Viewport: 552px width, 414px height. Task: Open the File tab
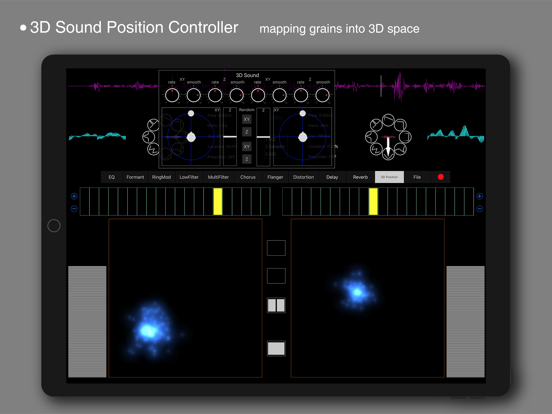(x=417, y=177)
